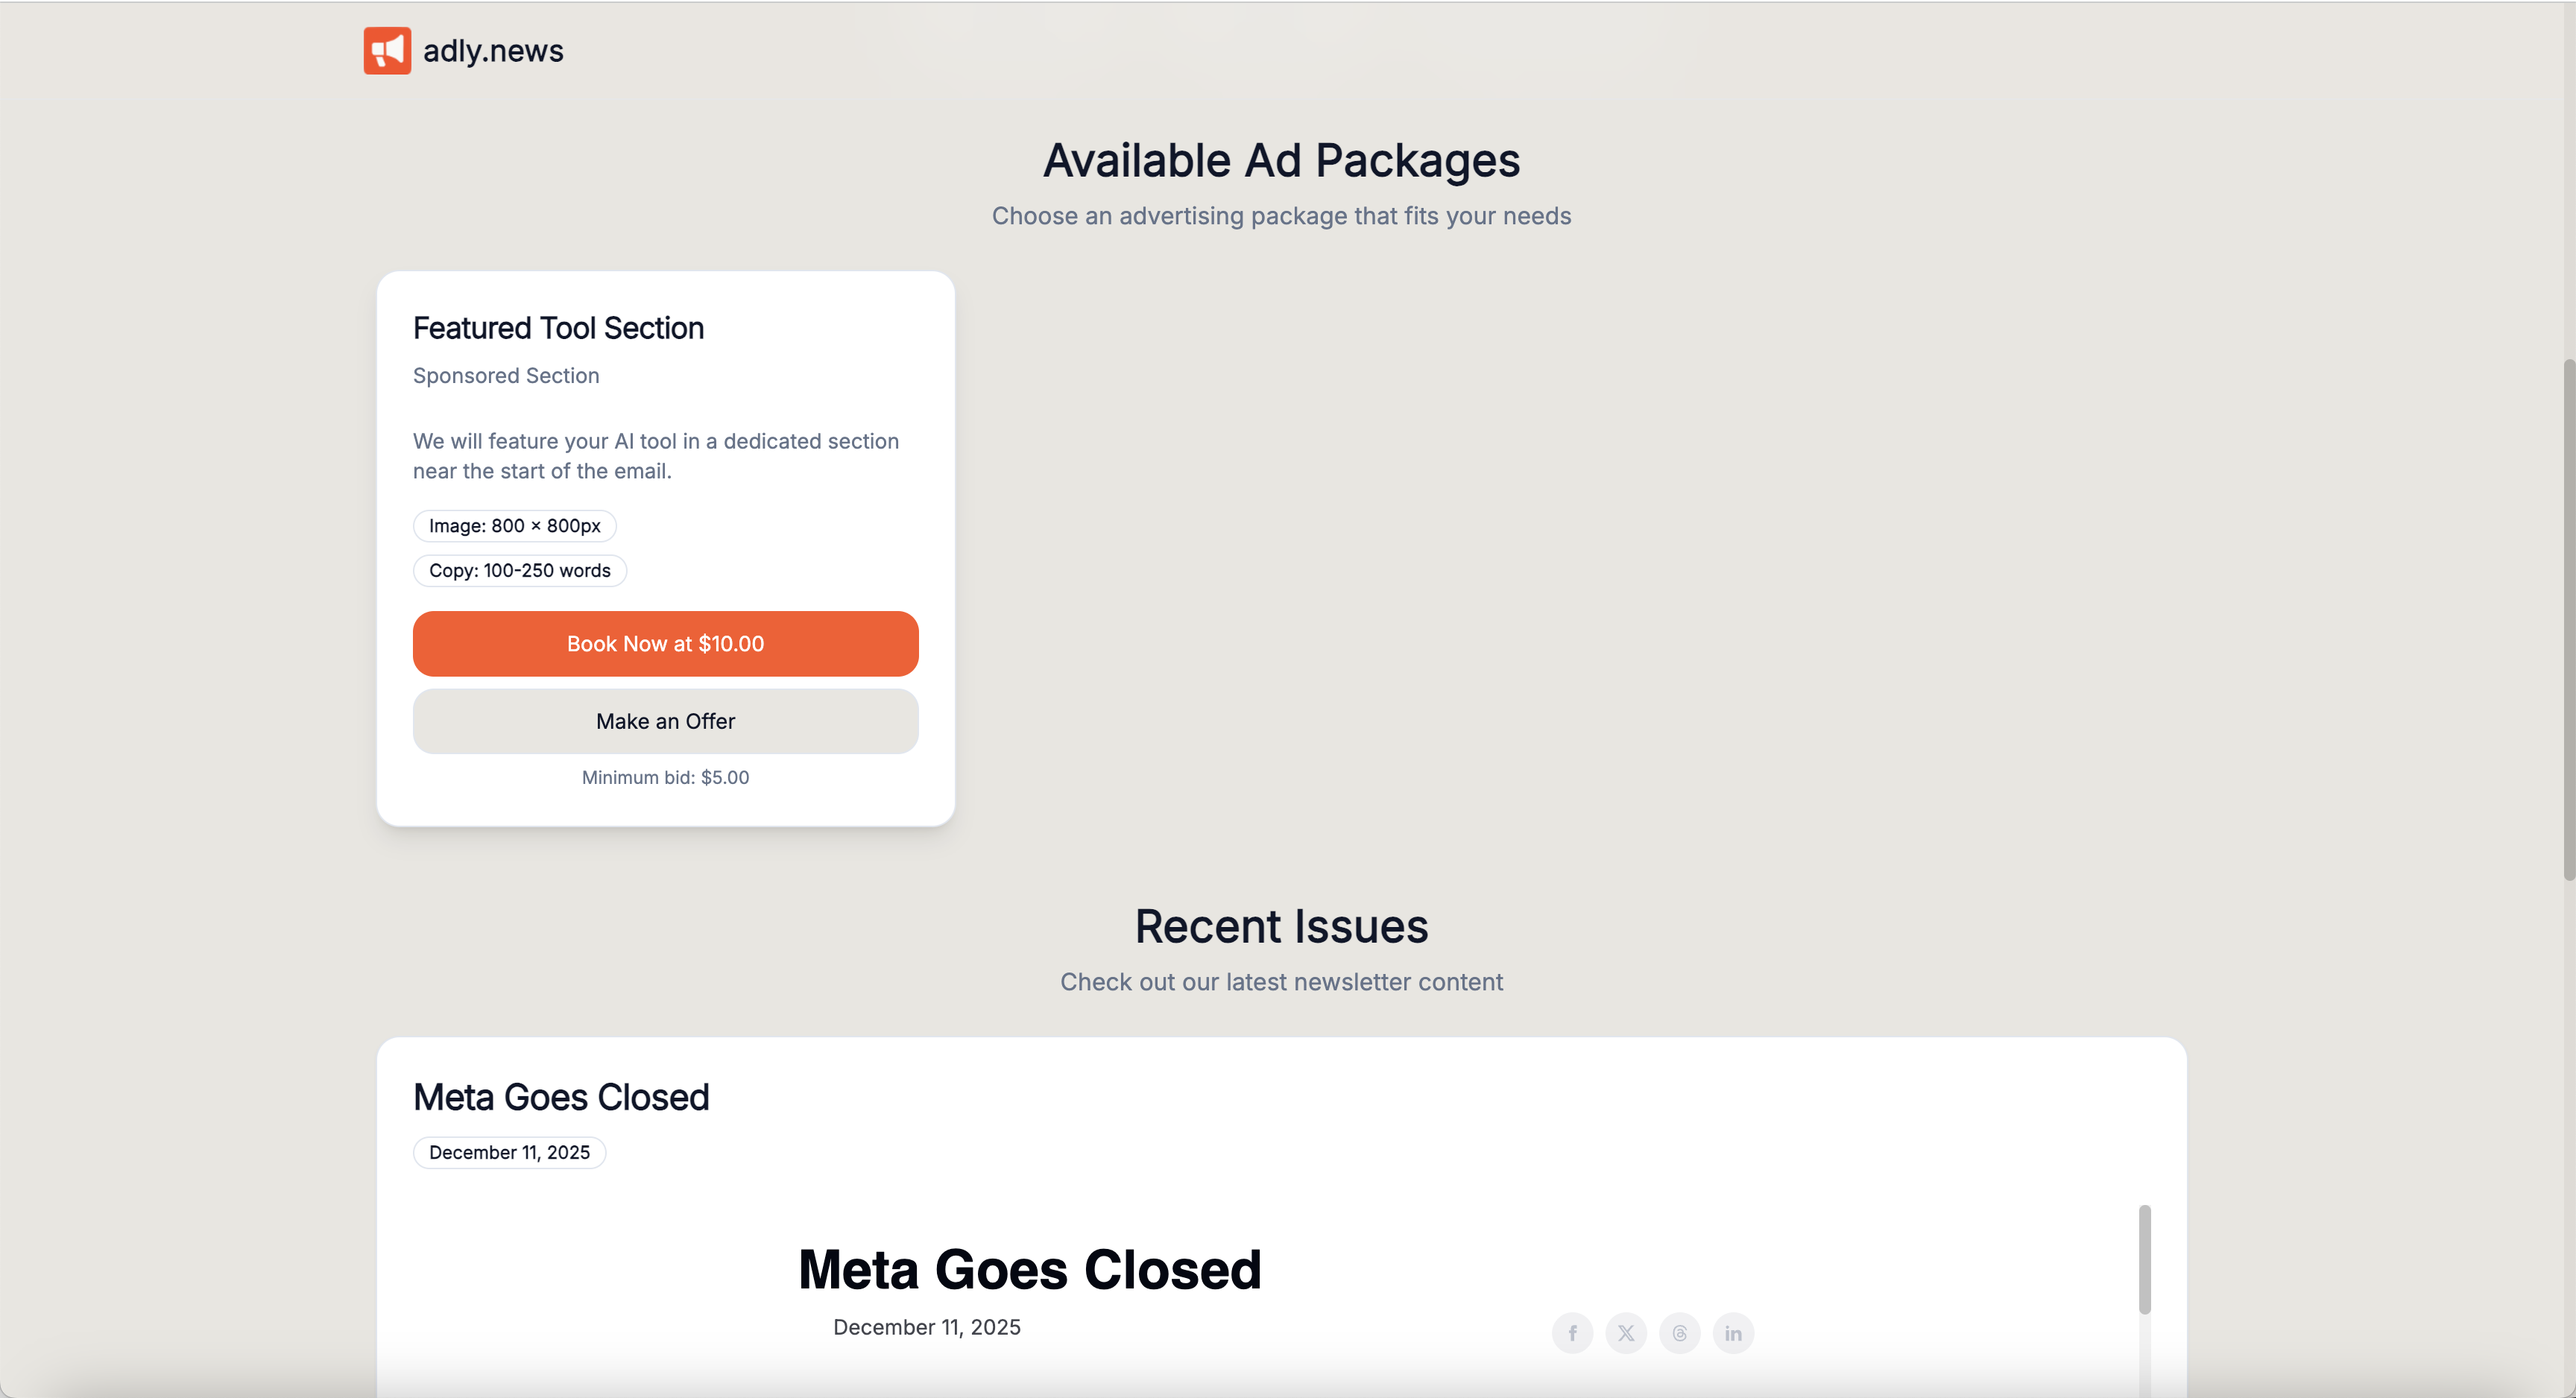Share the issue via Threads icon
Viewport: 2576px width, 1398px height.
click(x=1680, y=1333)
